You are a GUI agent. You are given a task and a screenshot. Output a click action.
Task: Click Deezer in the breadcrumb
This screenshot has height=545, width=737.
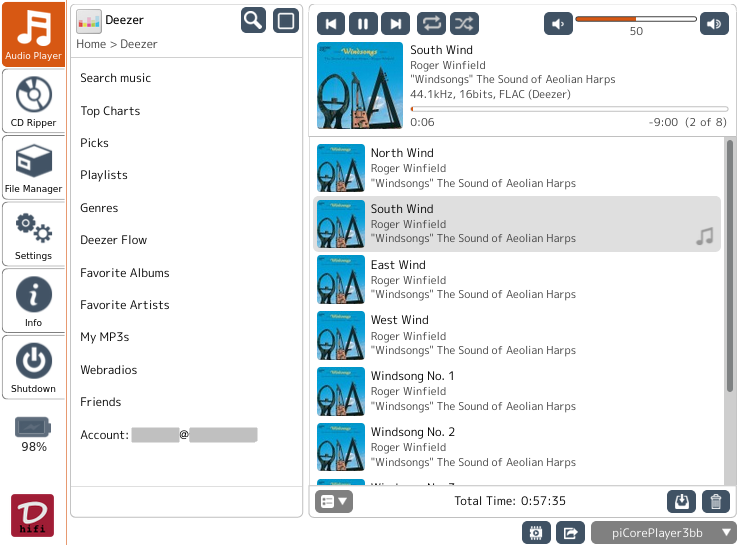[x=139, y=44]
